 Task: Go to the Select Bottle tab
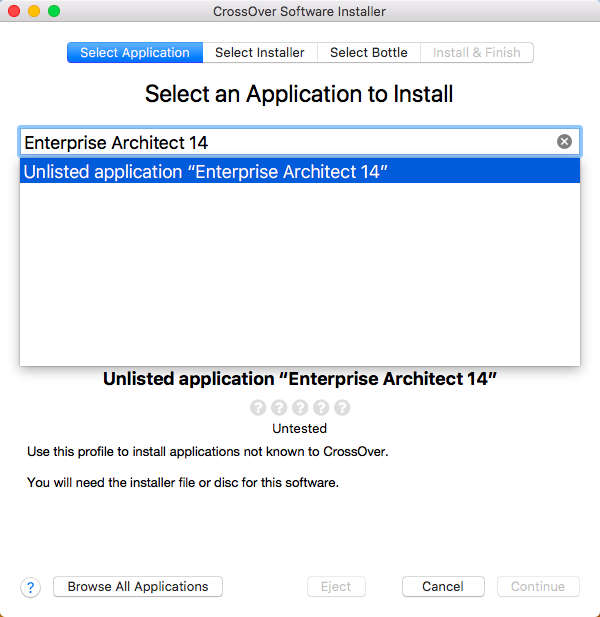tap(369, 53)
